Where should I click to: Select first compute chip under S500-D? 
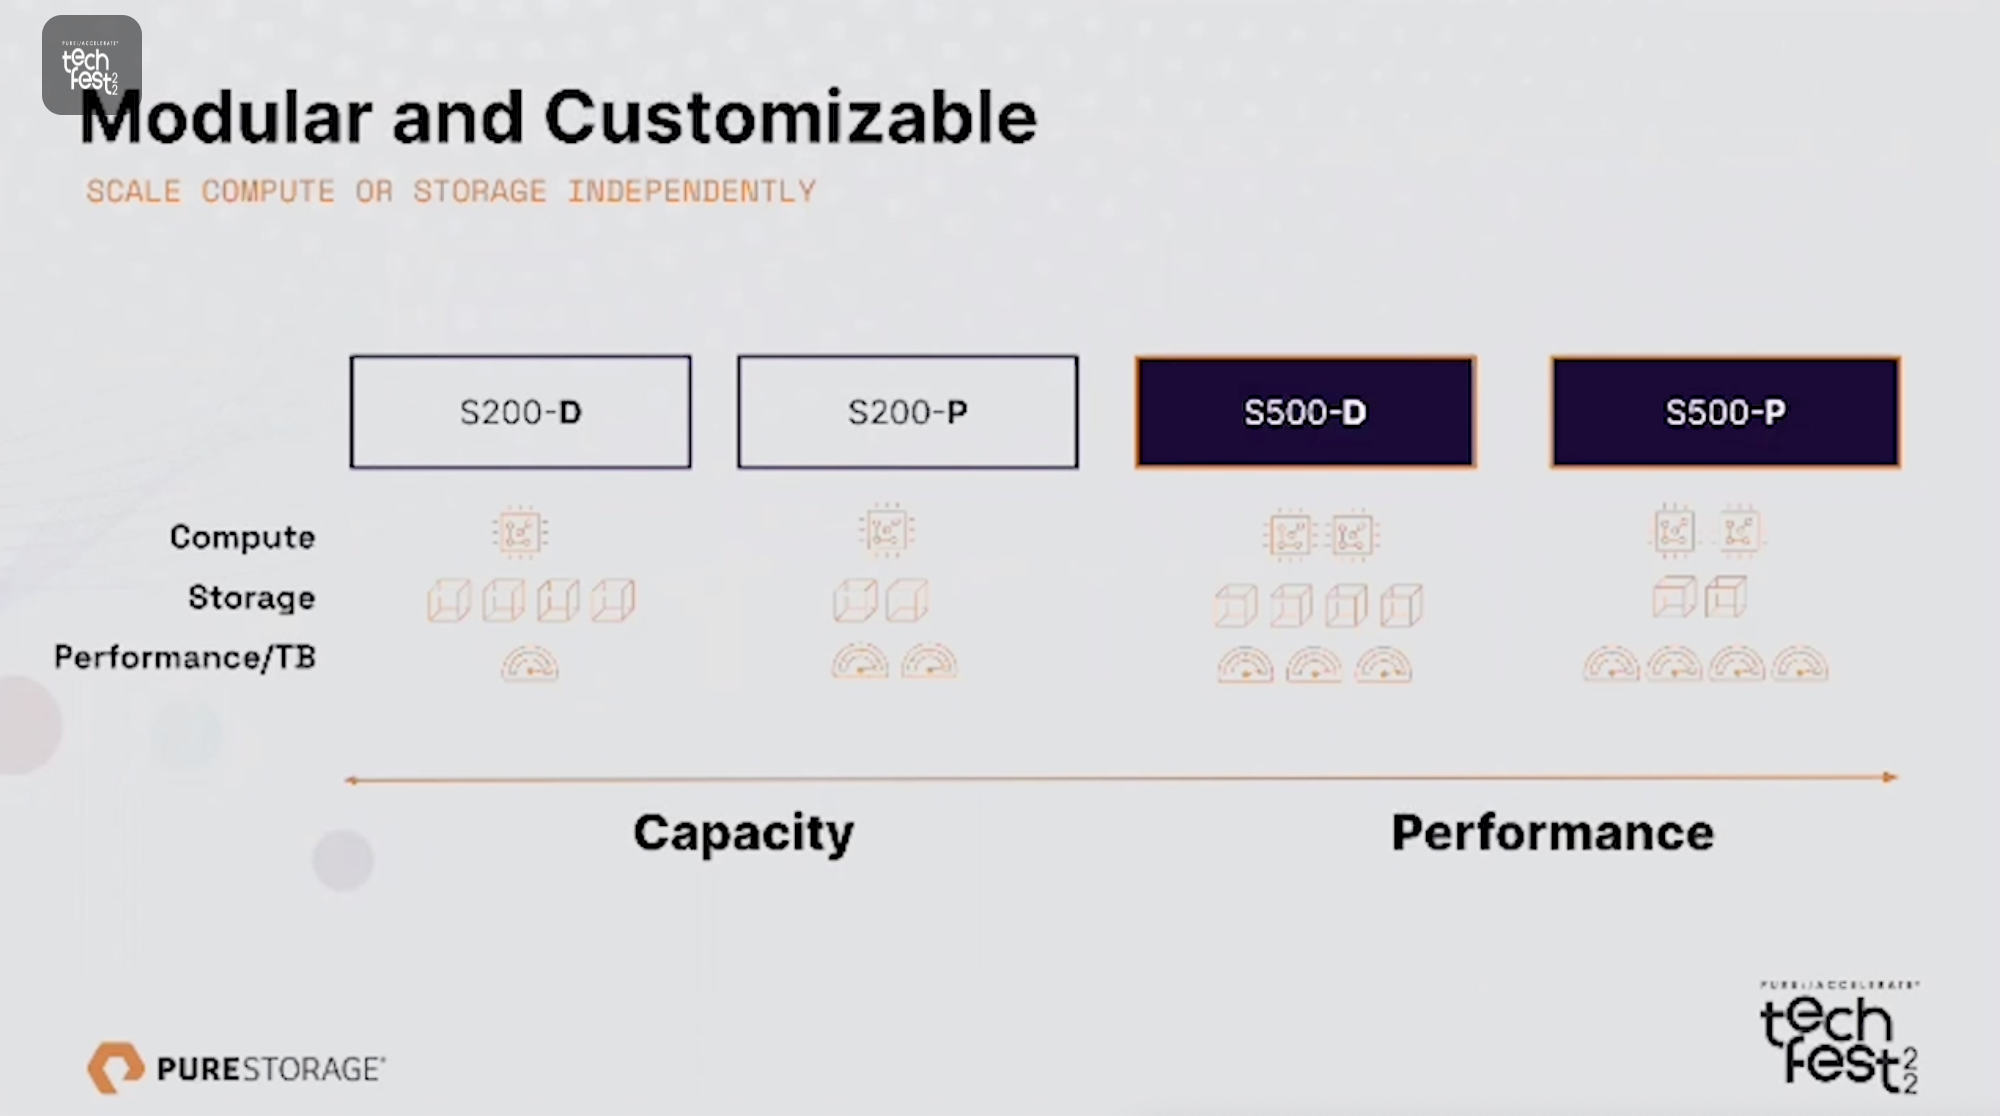pyautogui.click(x=1289, y=535)
